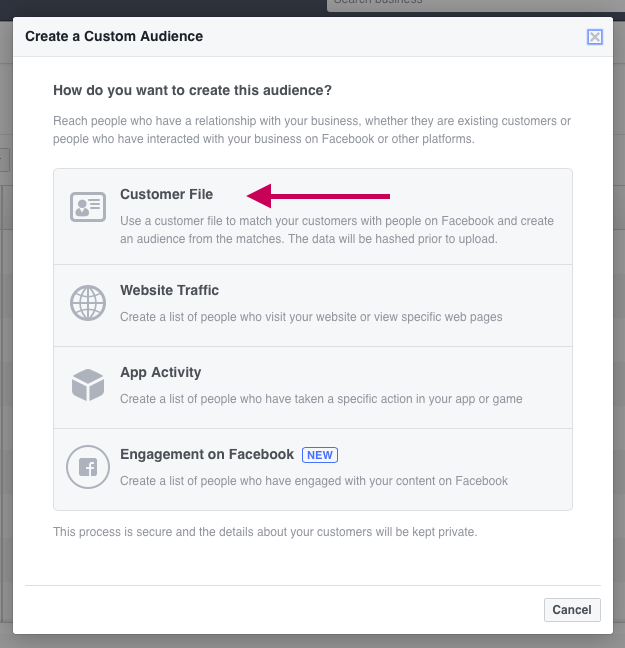Click the Customer File hashed data description
Viewport: 625px width, 648px height.
click(337, 230)
